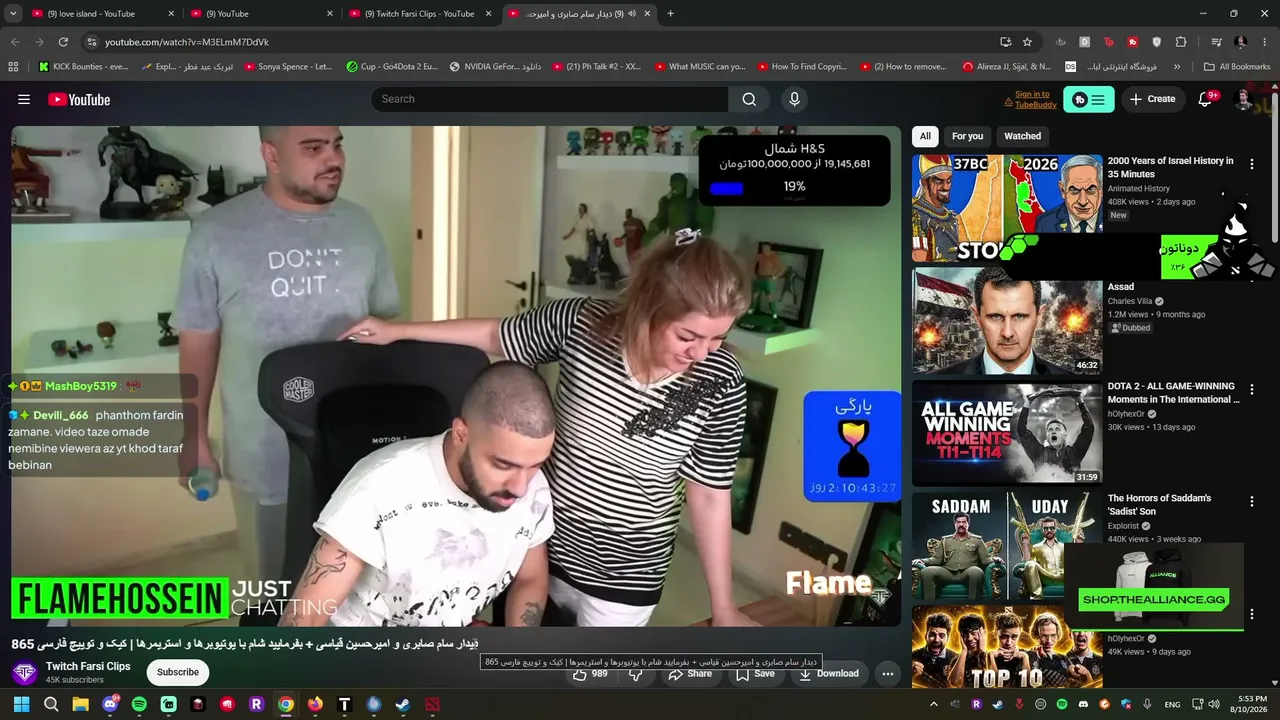This screenshot has height=720, width=1280.
Task: Open options for Horrors of Saddam's Son video
Action: pos(1252,501)
